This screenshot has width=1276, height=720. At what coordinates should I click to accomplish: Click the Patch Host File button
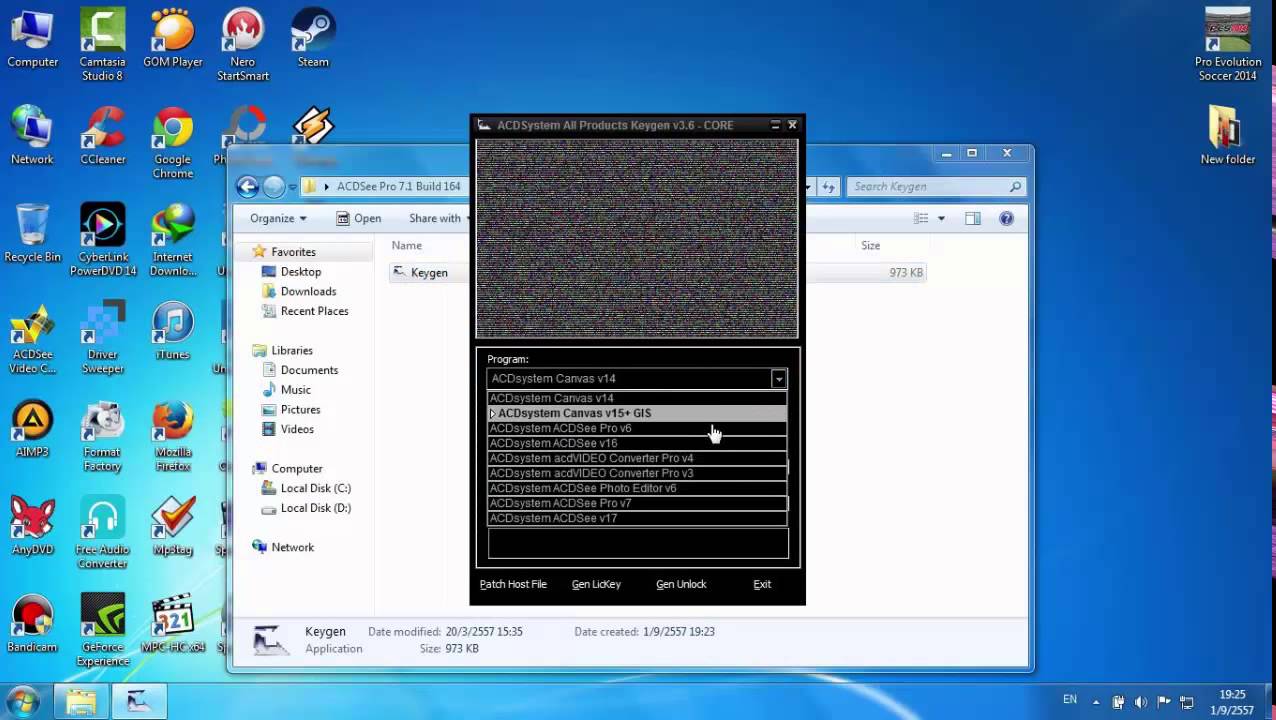pyautogui.click(x=513, y=584)
